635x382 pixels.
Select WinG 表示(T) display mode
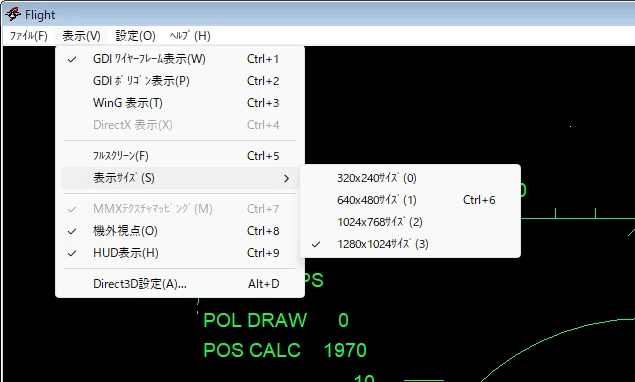pos(180,102)
